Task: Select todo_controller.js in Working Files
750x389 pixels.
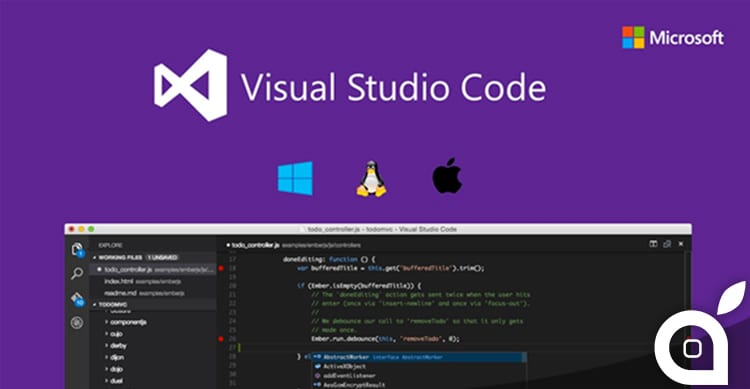Action: (153, 269)
